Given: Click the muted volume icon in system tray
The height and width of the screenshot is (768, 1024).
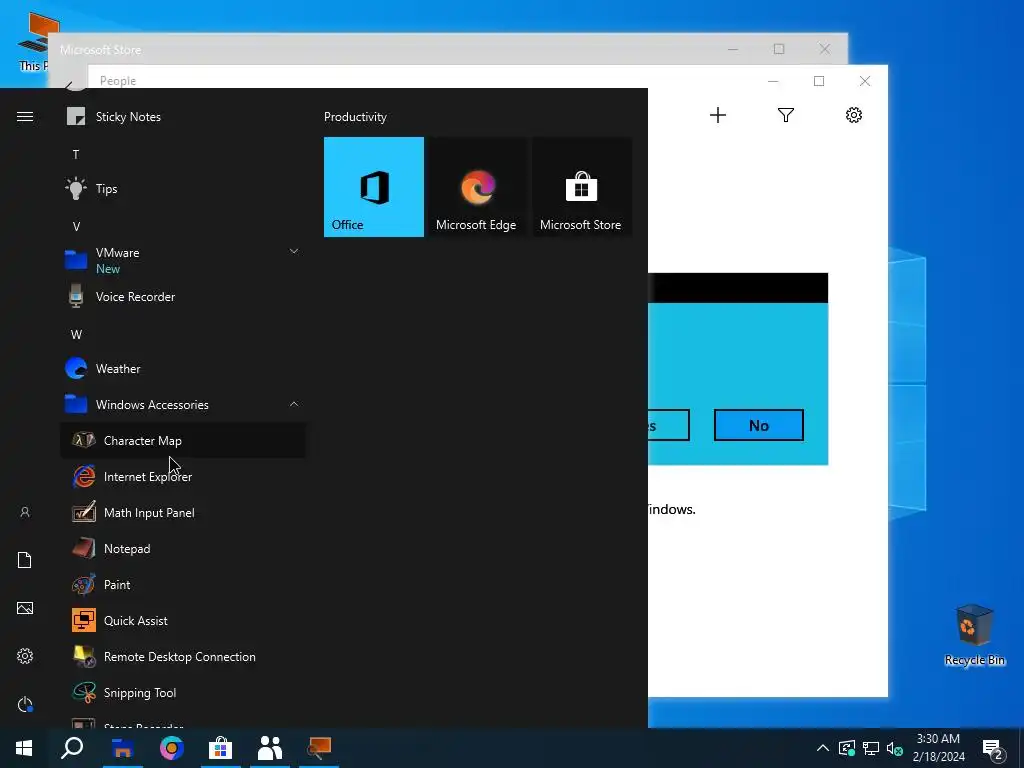Looking at the screenshot, I should (894, 748).
